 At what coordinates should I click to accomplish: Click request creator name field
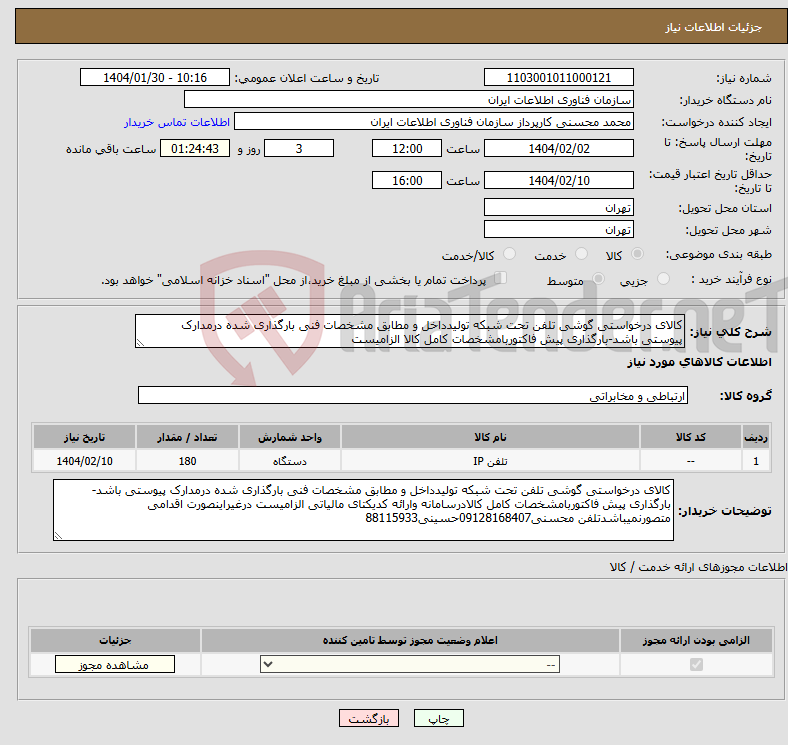tap(434, 122)
